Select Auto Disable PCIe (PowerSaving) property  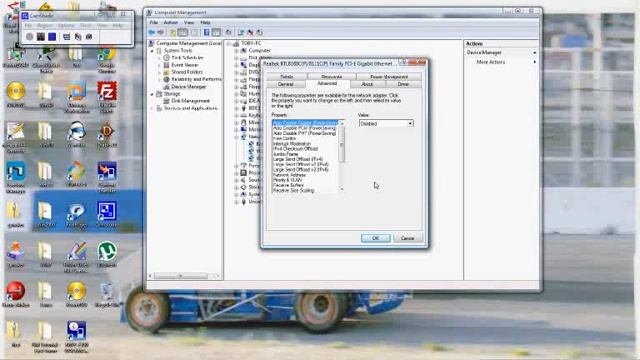click(x=304, y=128)
